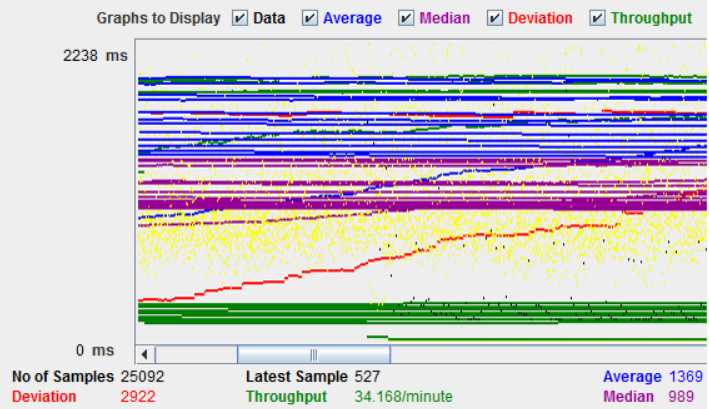
Task: Click the blue 'Average' legend label at top
Action: point(352,18)
